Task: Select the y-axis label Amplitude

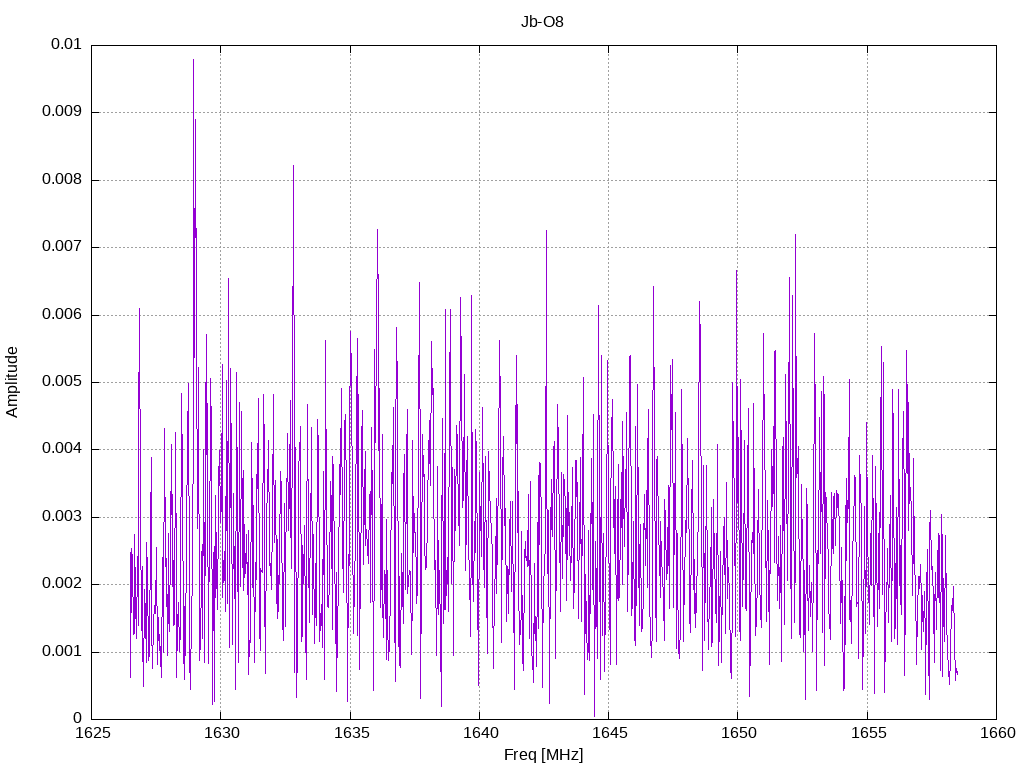Action: pyautogui.click(x=12, y=382)
